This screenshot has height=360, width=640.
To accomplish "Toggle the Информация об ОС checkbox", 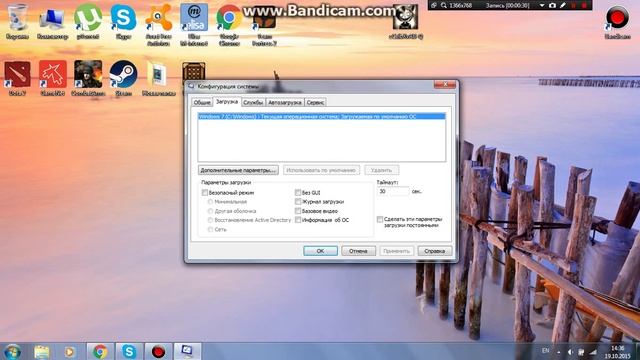I will [x=298, y=220].
